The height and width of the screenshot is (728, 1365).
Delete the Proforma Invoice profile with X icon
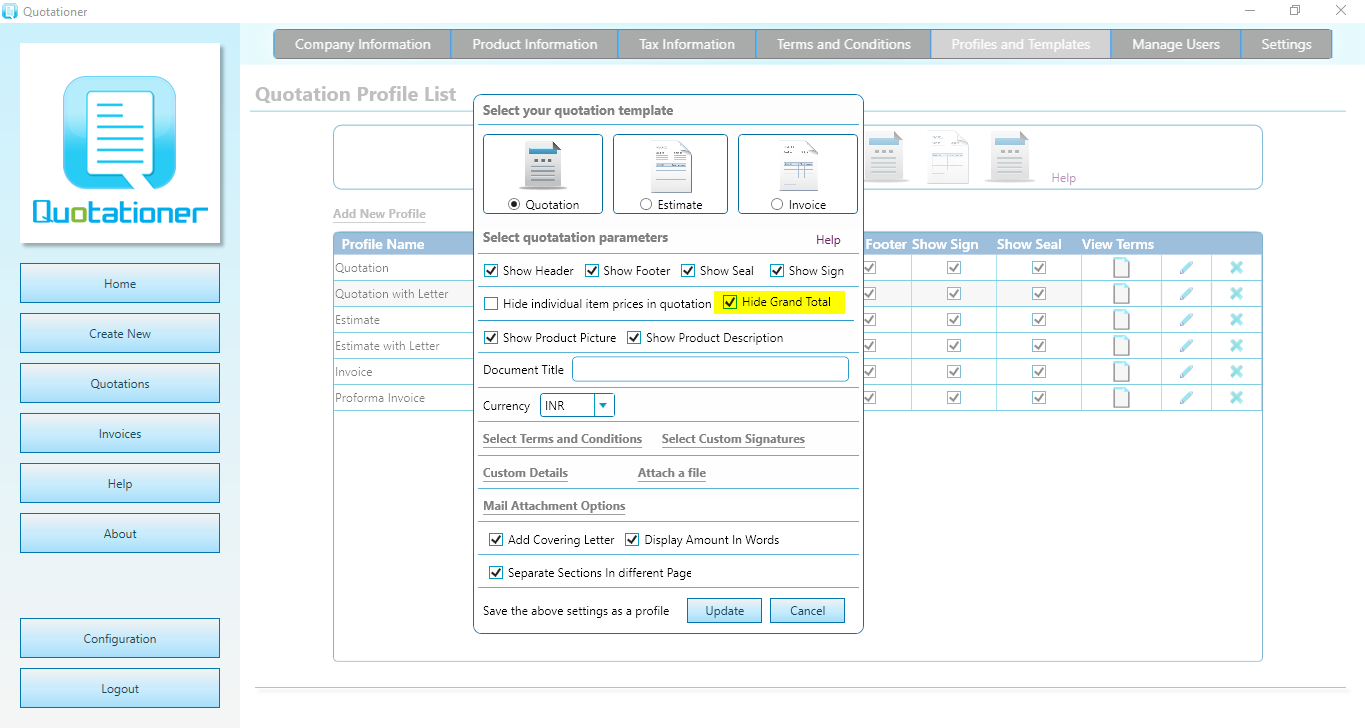point(1236,397)
